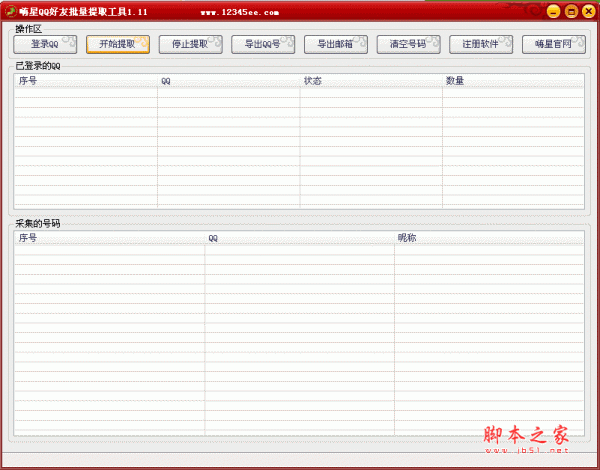
Task: Export QQ numbers with 导出QQ号
Action: (x=263, y=44)
